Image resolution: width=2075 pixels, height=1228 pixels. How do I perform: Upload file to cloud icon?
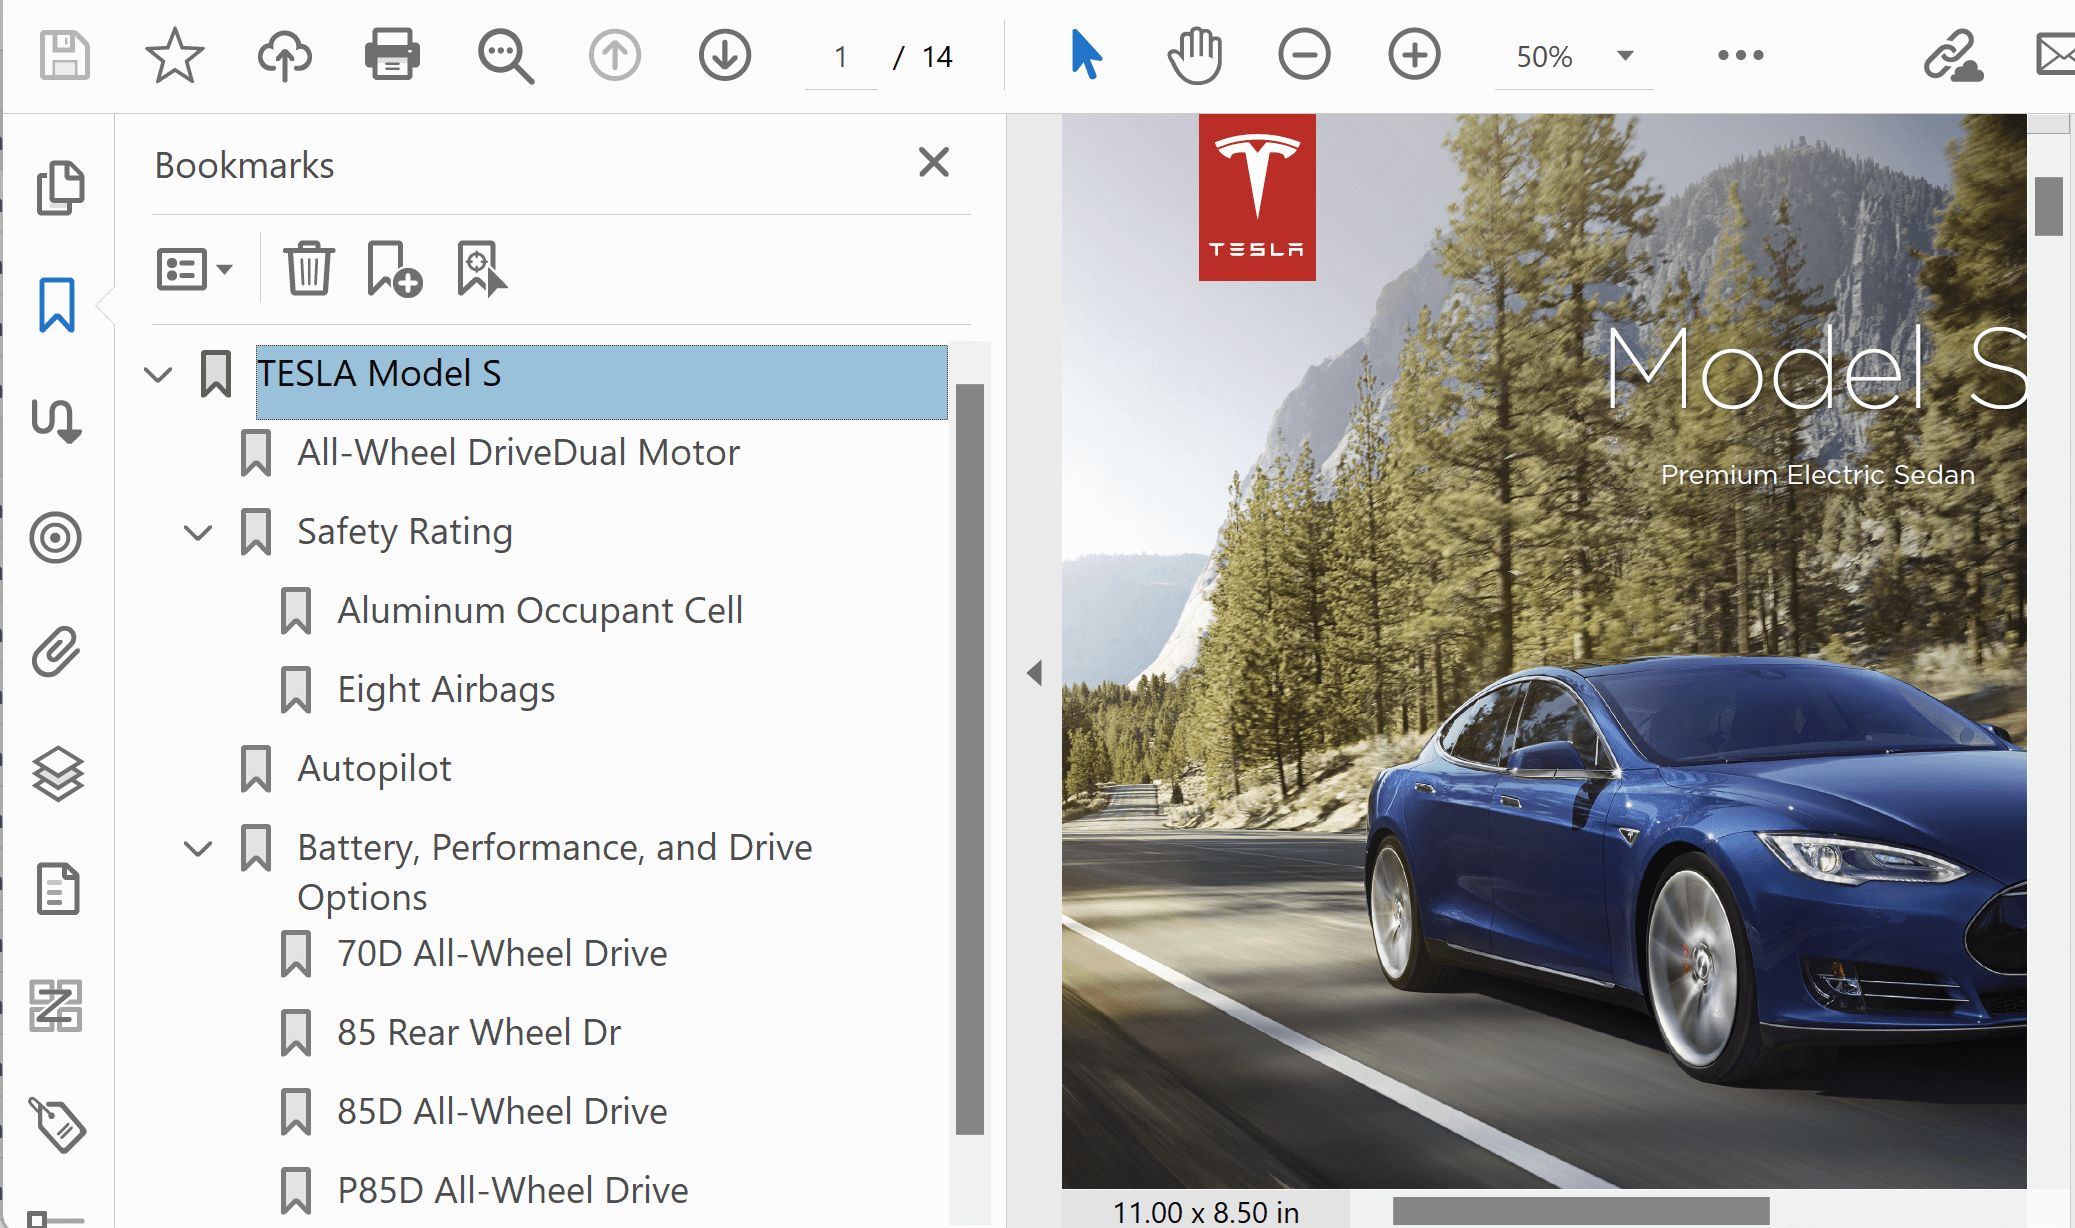click(285, 55)
